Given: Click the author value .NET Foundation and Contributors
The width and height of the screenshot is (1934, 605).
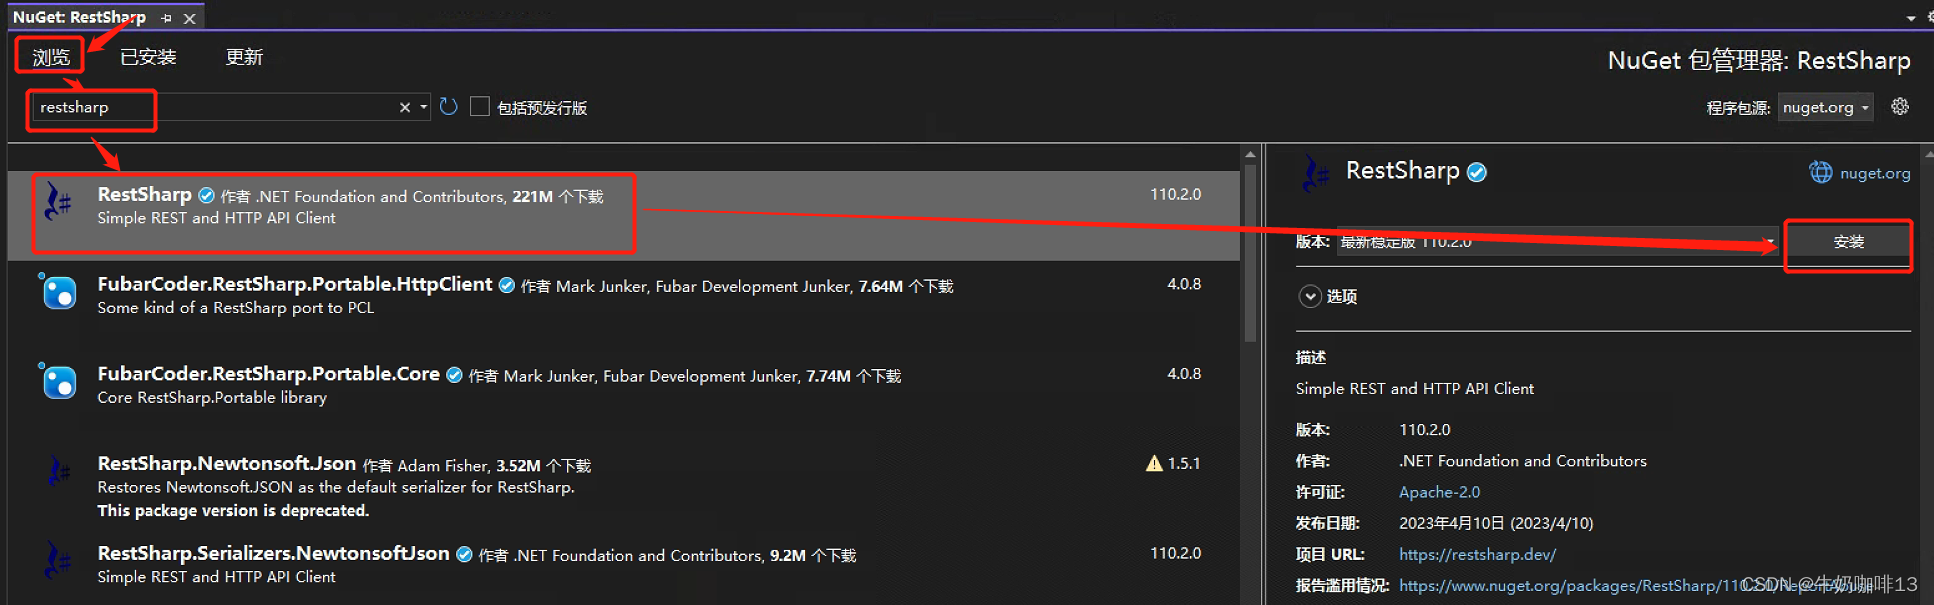Looking at the screenshot, I should click(1523, 461).
